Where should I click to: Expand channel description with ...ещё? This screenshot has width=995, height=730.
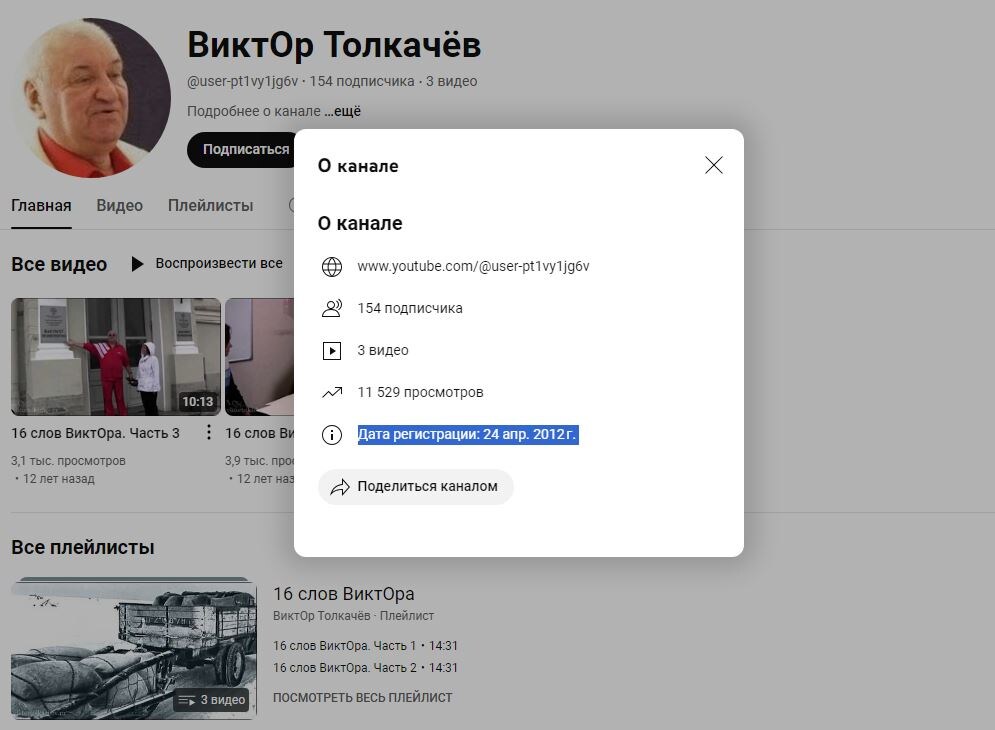[343, 111]
